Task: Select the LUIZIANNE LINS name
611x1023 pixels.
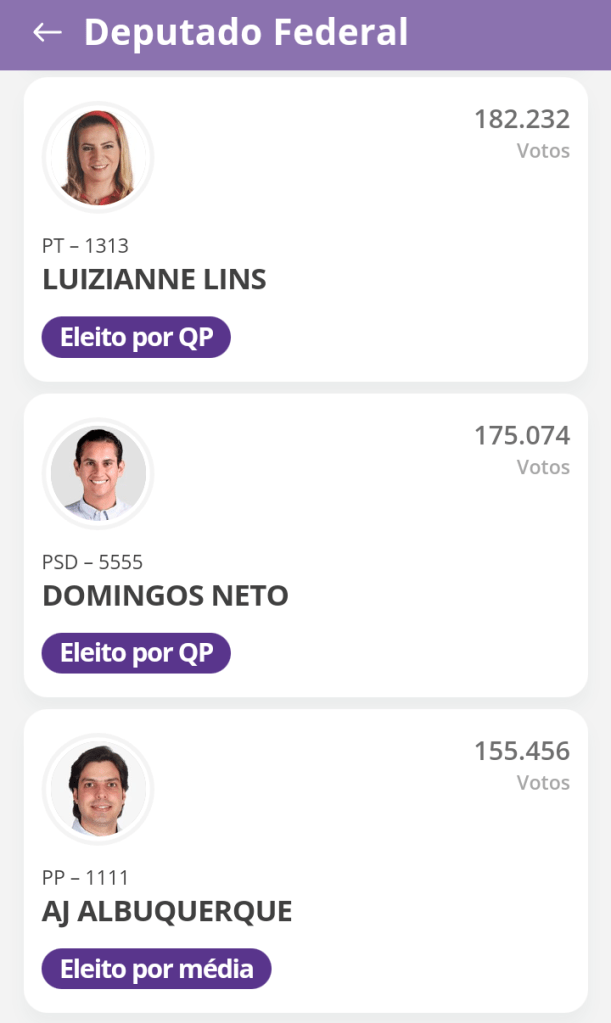Action: (x=154, y=279)
